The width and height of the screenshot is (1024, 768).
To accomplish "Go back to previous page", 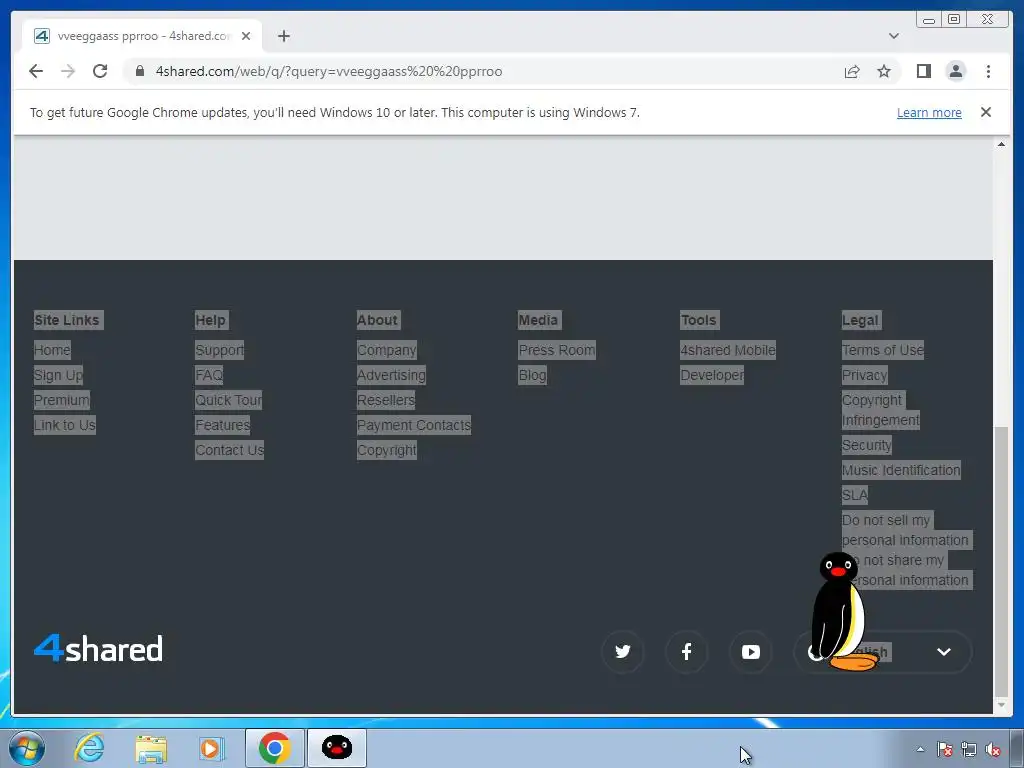I will point(36,71).
